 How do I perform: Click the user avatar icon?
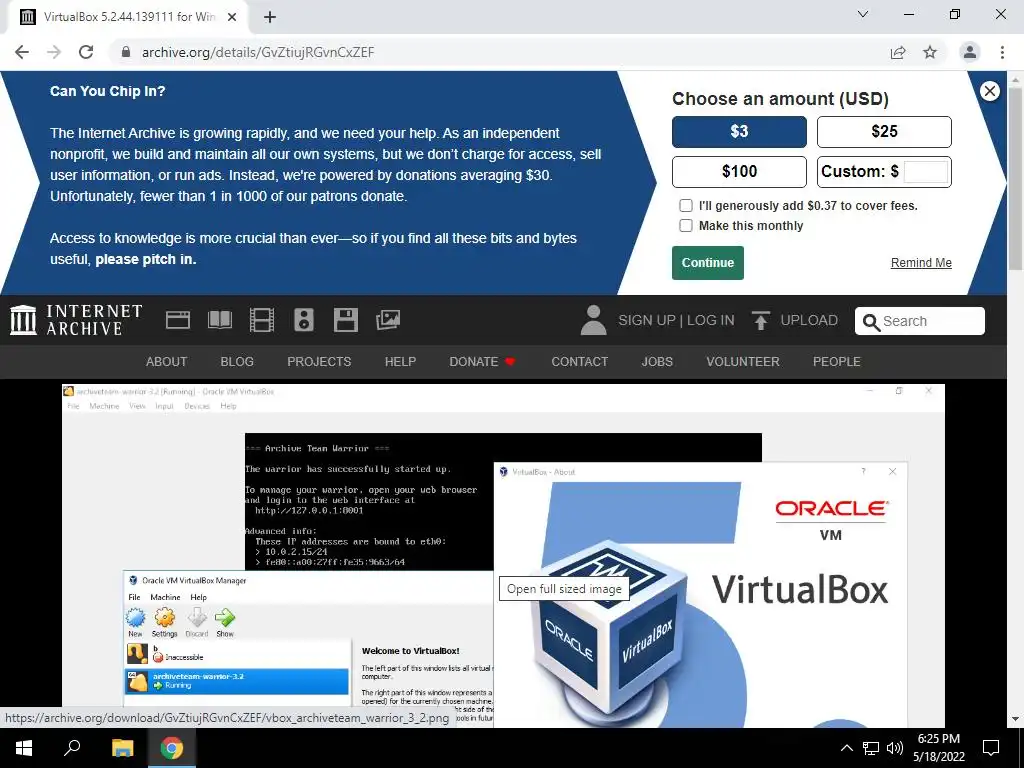click(594, 320)
